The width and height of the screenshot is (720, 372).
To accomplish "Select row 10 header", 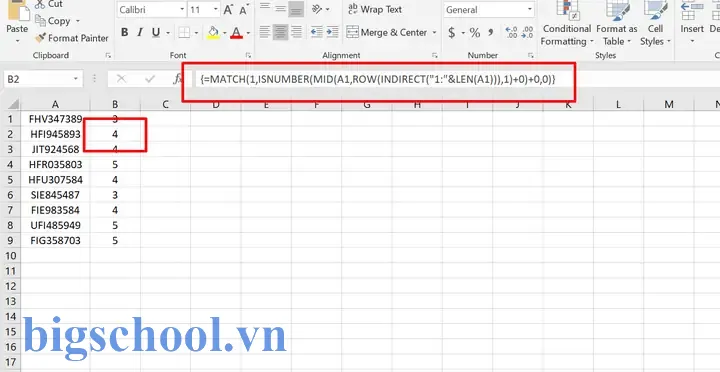I will pos(11,255).
